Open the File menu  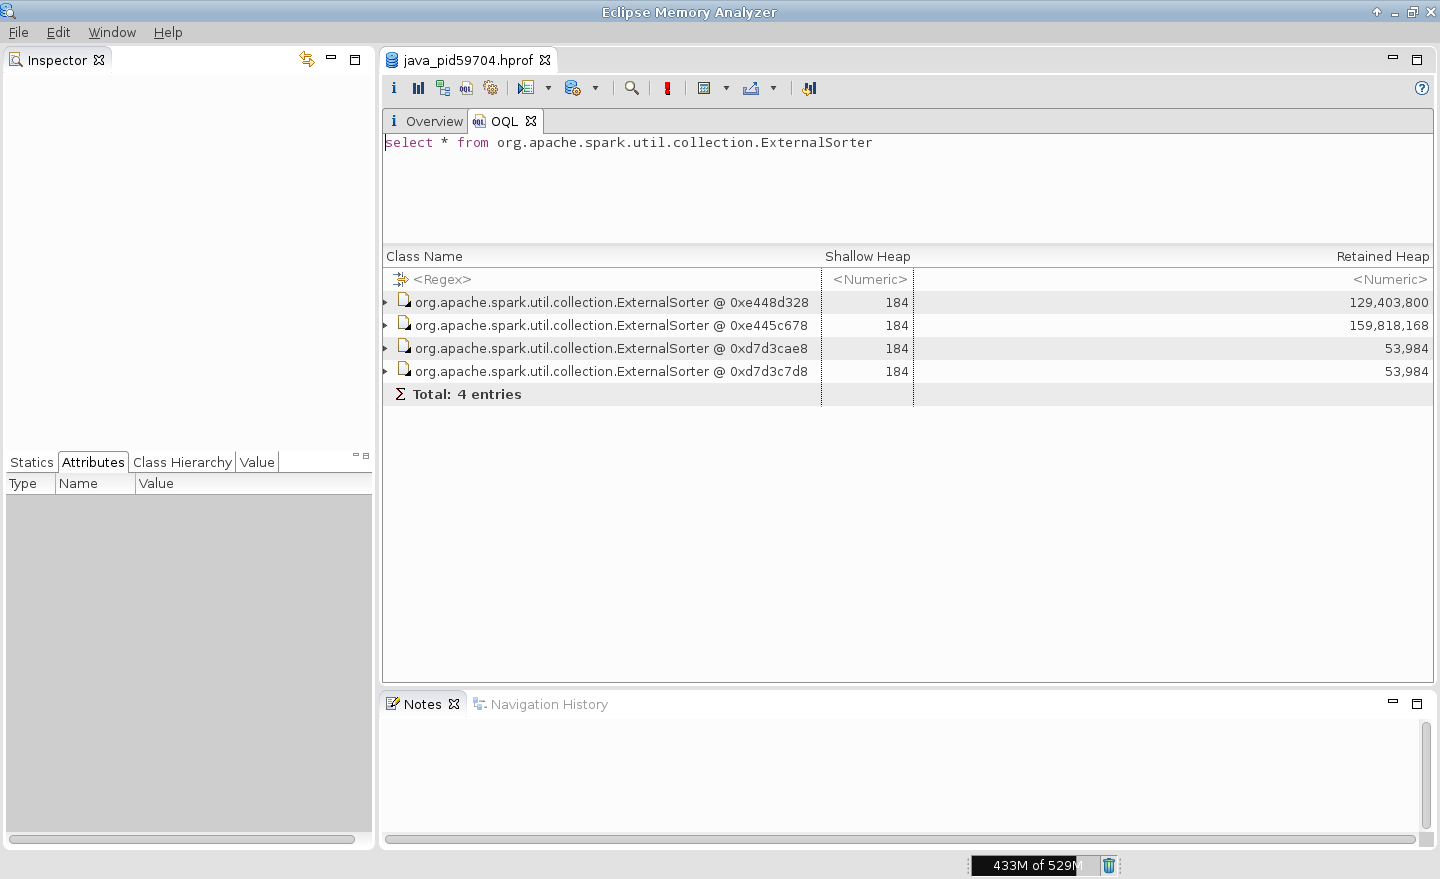18,32
